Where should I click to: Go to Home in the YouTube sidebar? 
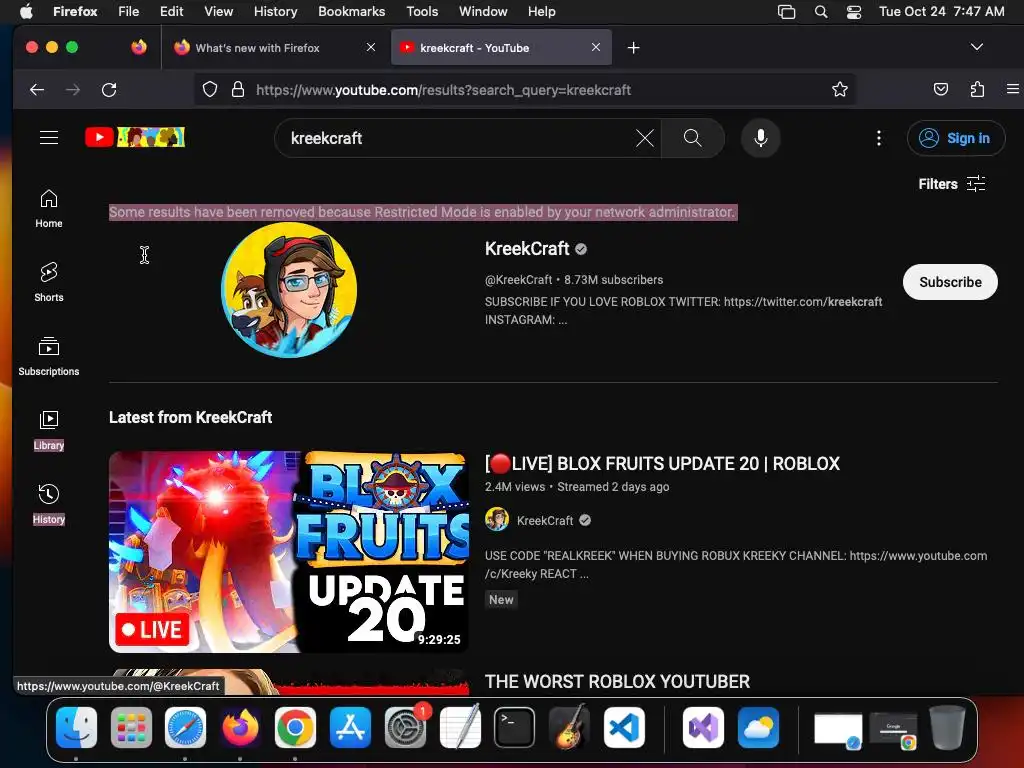(49, 209)
